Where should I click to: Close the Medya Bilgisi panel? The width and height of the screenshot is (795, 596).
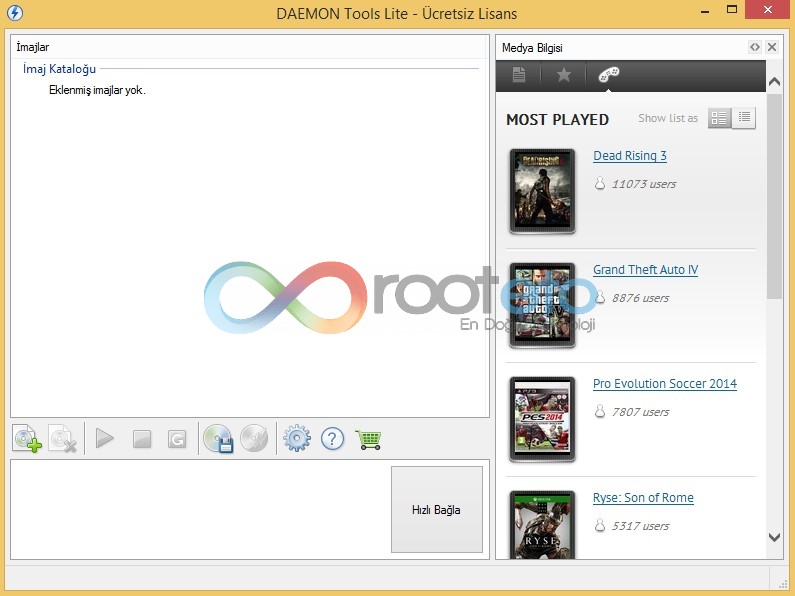772,47
